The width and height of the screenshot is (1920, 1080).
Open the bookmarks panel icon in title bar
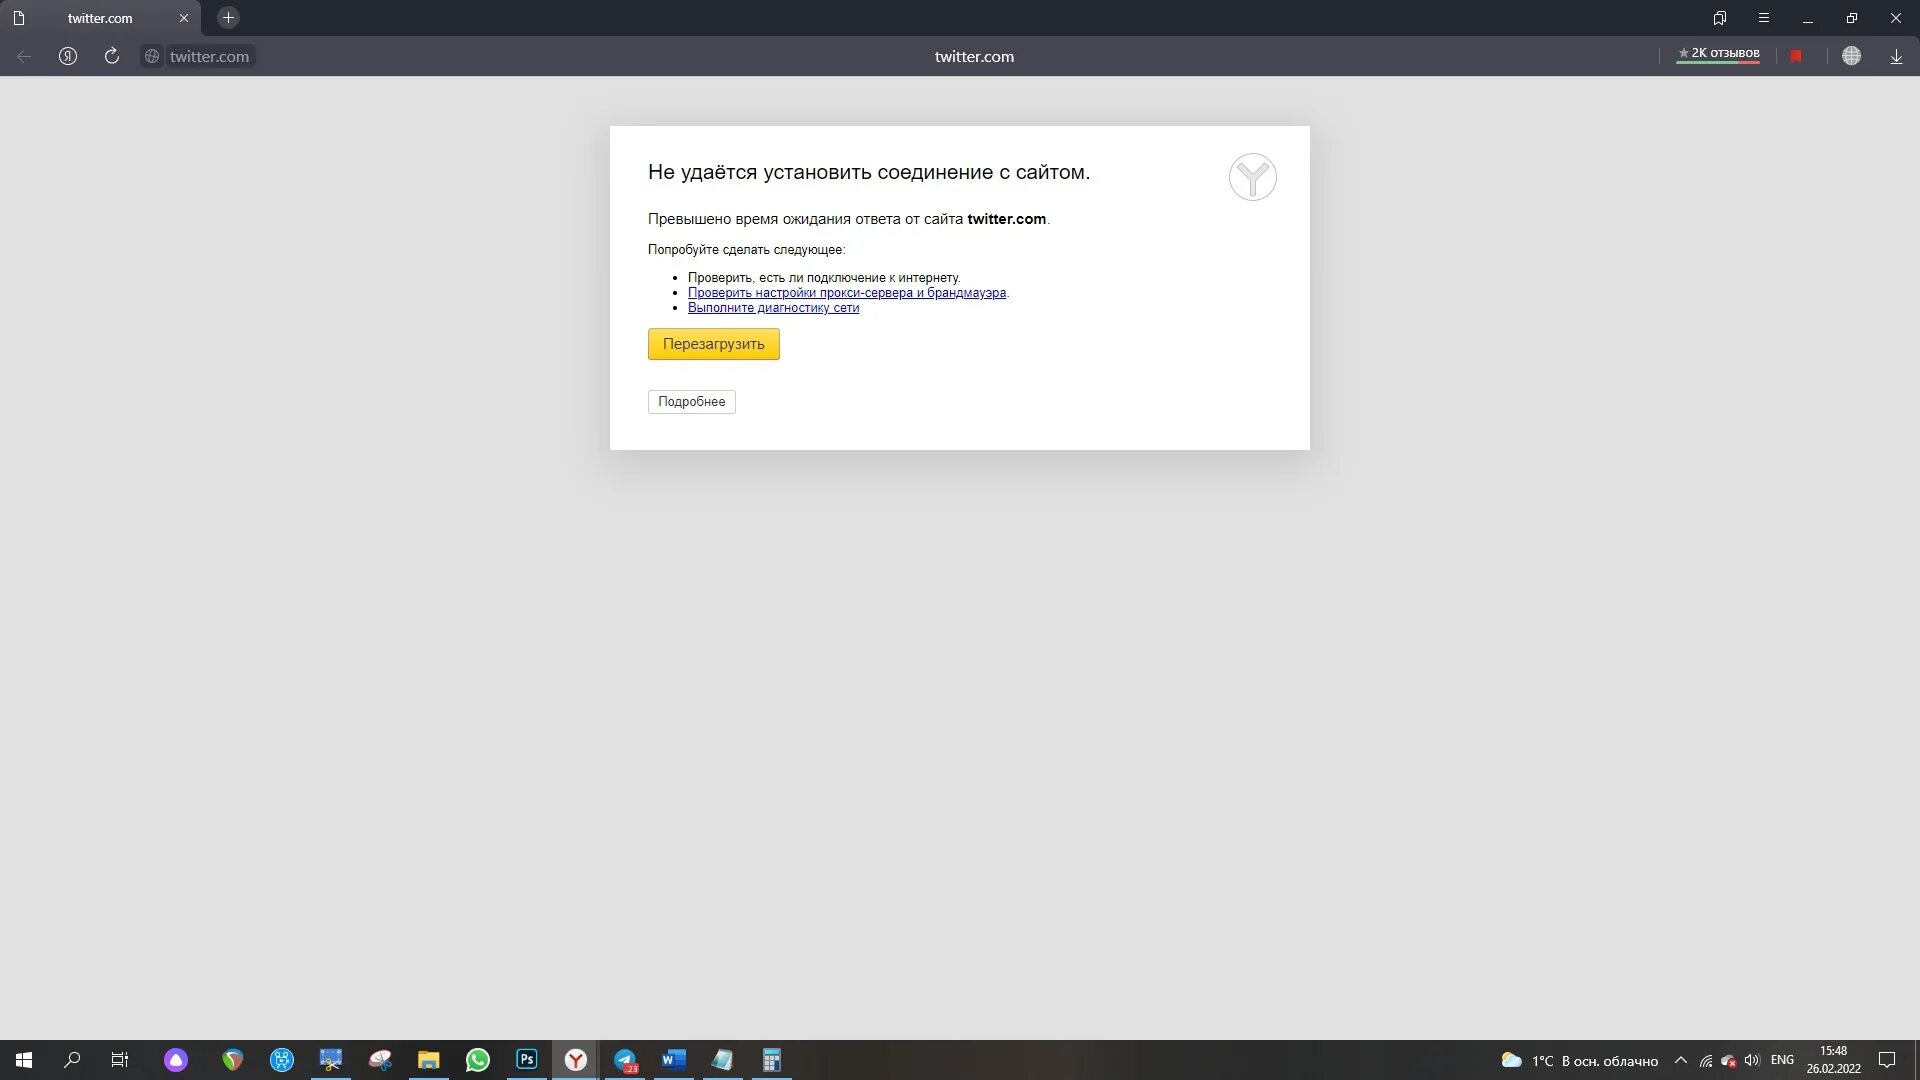pos(1720,18)
